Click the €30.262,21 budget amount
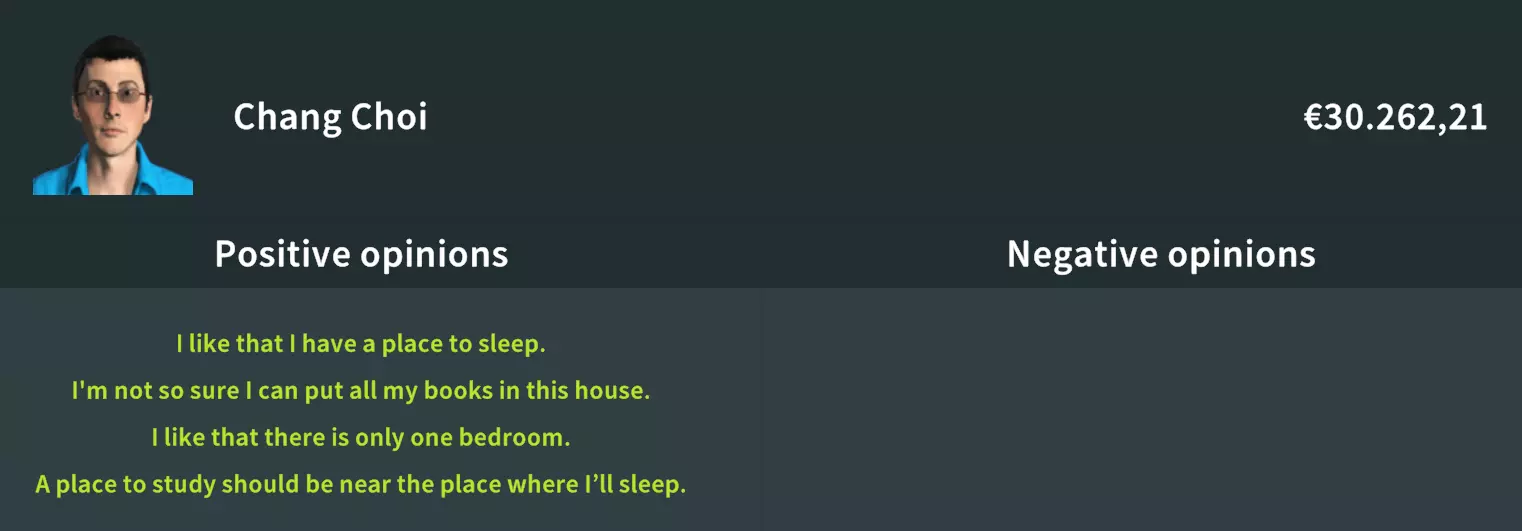This screenshot has width=1522, height=531. click(1395, 118)
